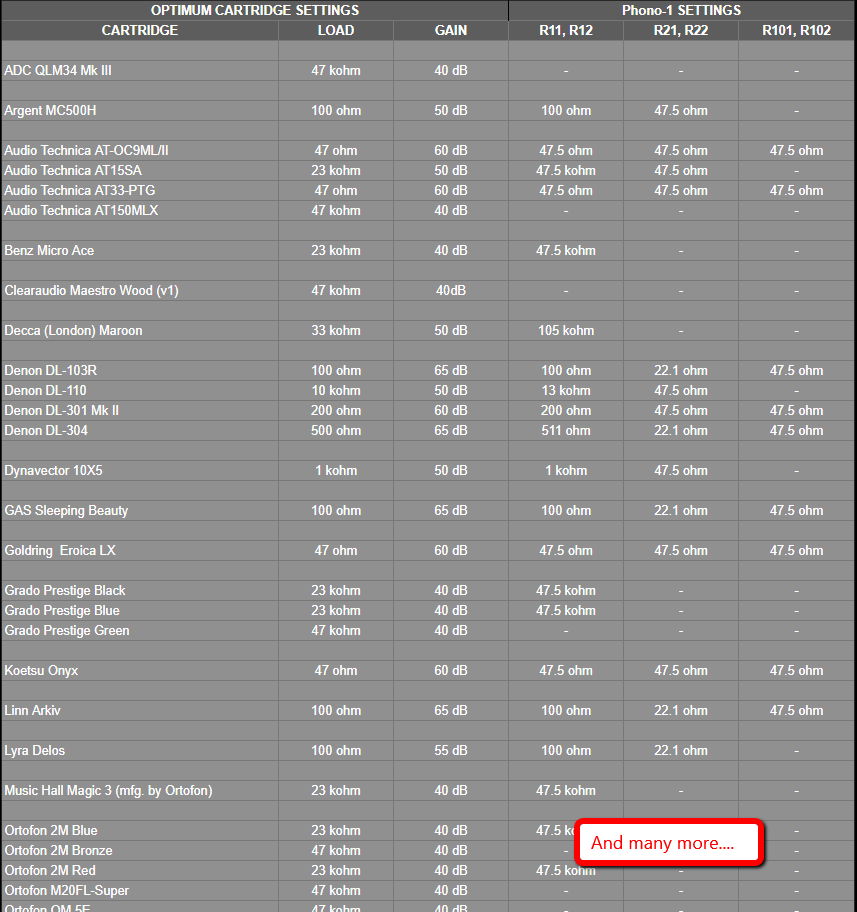Image resolution: width=857 pixels, height=912 pixels.
Task: Select the Benz Micro Ace cartridge name
Action: point(49,251)
